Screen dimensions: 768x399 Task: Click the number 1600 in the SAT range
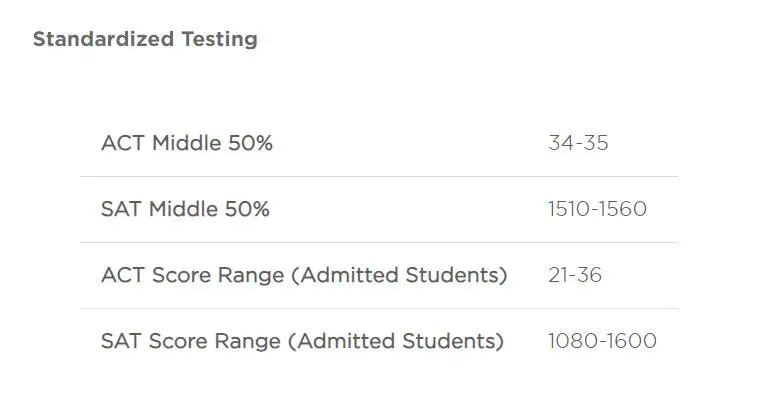click(633, 341)
